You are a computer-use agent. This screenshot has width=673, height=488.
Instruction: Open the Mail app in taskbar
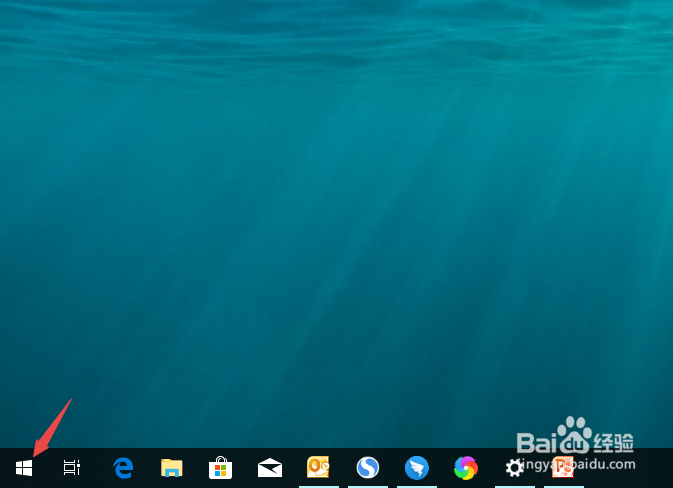(270, 468)
